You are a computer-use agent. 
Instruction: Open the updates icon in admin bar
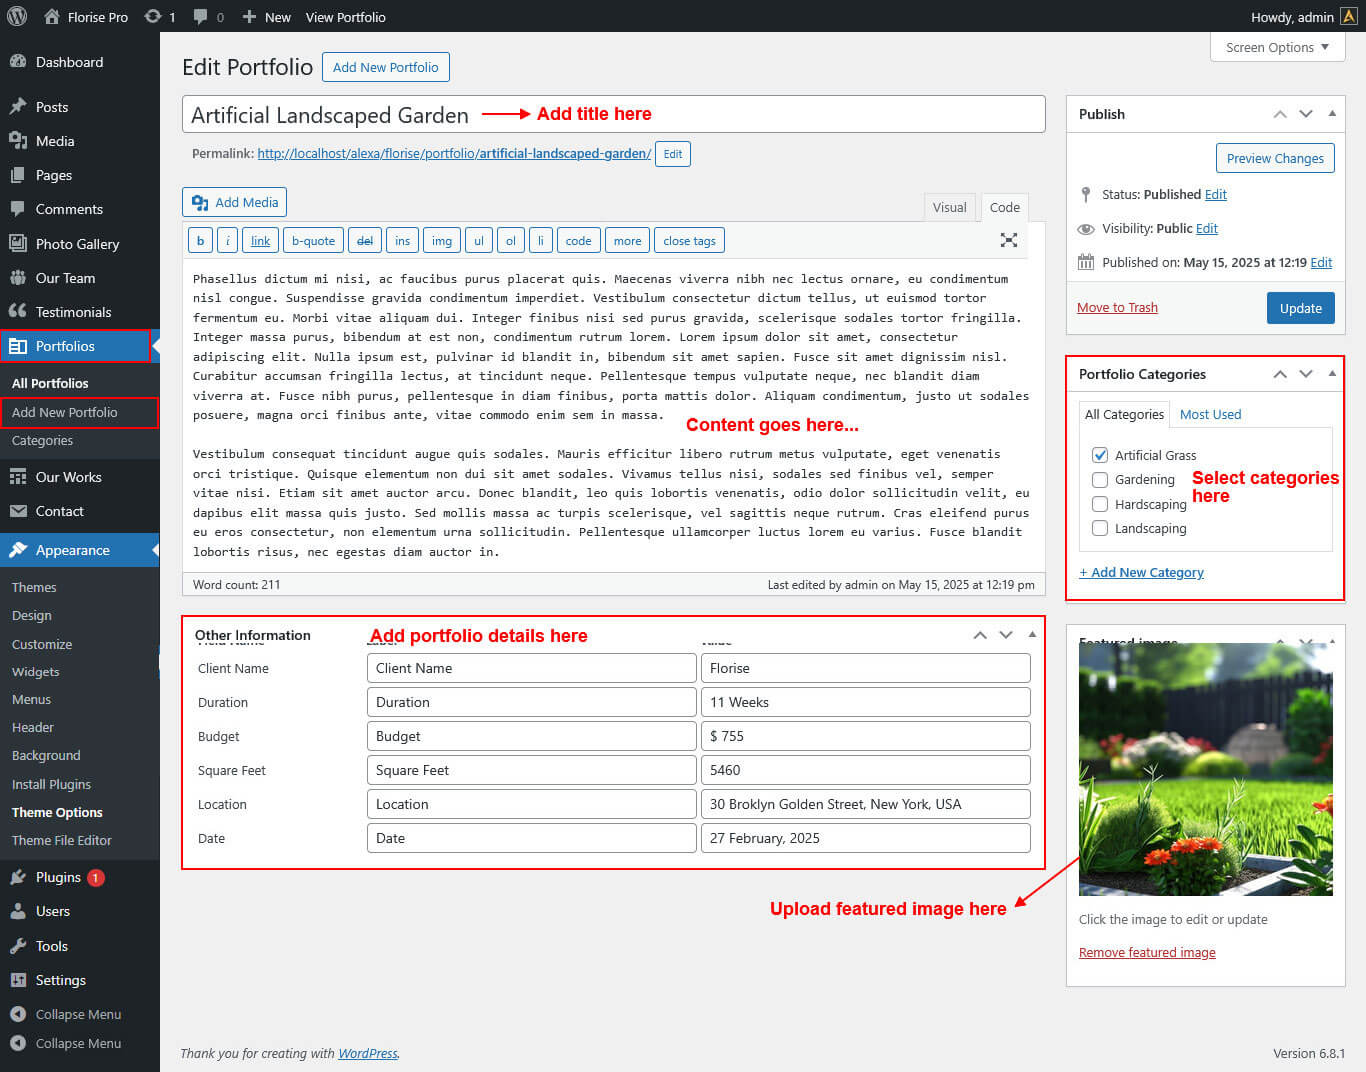coord(153,16)
